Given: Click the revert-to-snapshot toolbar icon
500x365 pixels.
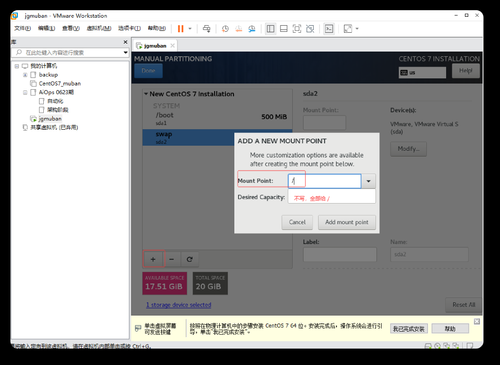Looking at the screenshot, I should click(239, 29).
